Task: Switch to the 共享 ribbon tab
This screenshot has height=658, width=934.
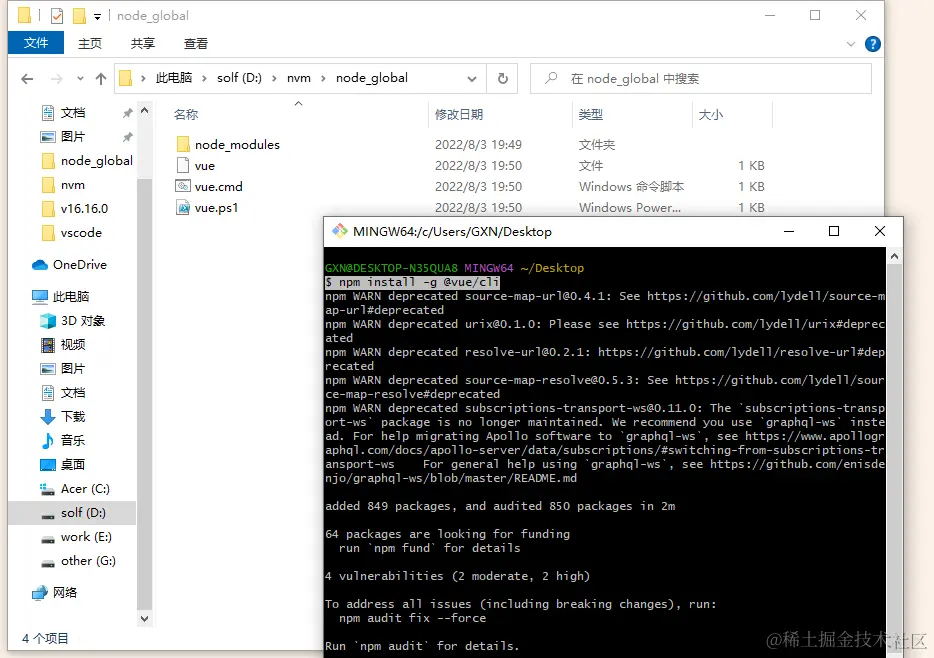Action: pyautogui.click(x=143, y=43)
